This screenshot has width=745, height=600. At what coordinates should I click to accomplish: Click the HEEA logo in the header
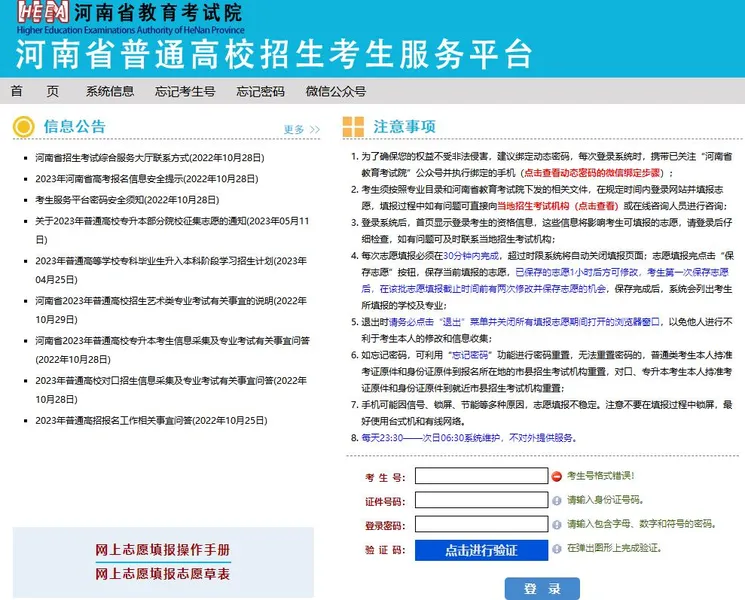tap(44, 12)
